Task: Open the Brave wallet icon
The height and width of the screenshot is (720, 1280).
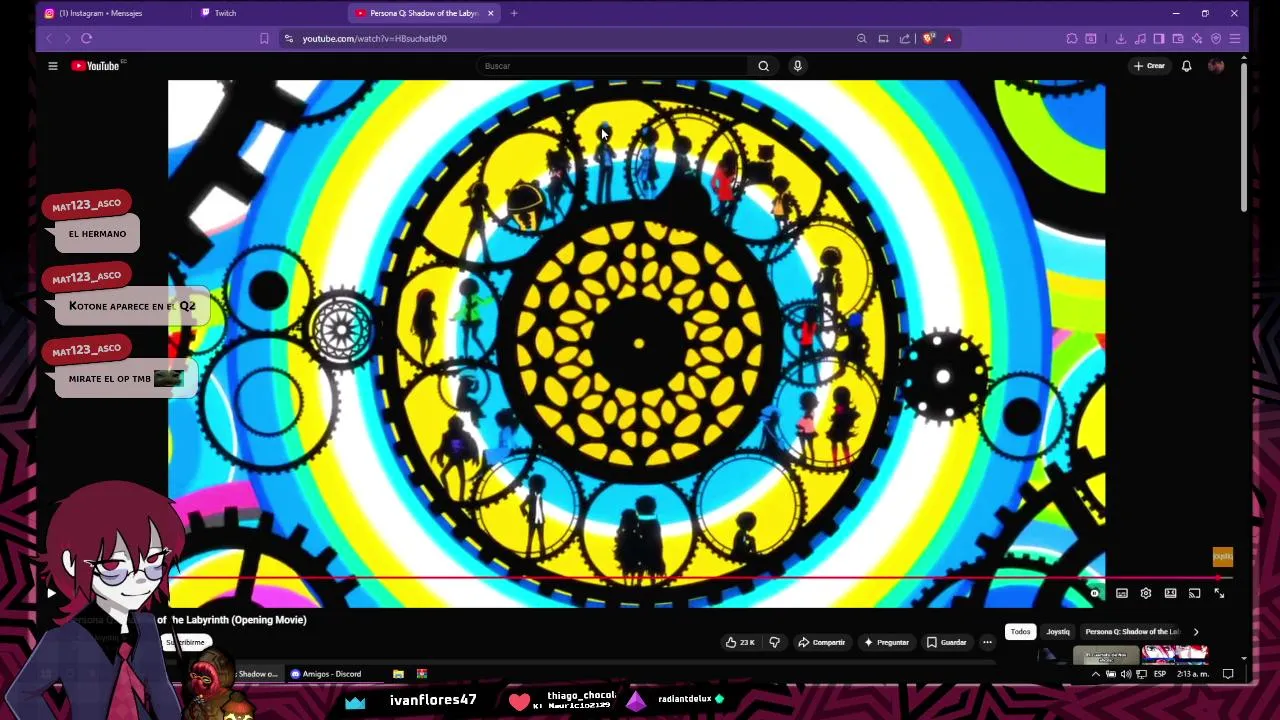Action: coord(1178,38)
